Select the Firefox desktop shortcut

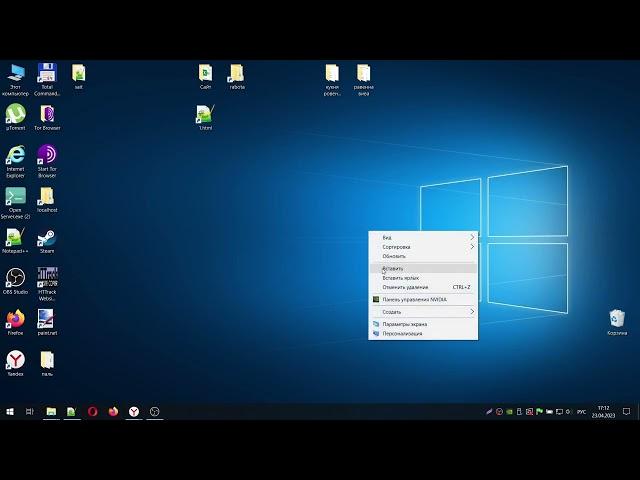(x=16, y=322)
